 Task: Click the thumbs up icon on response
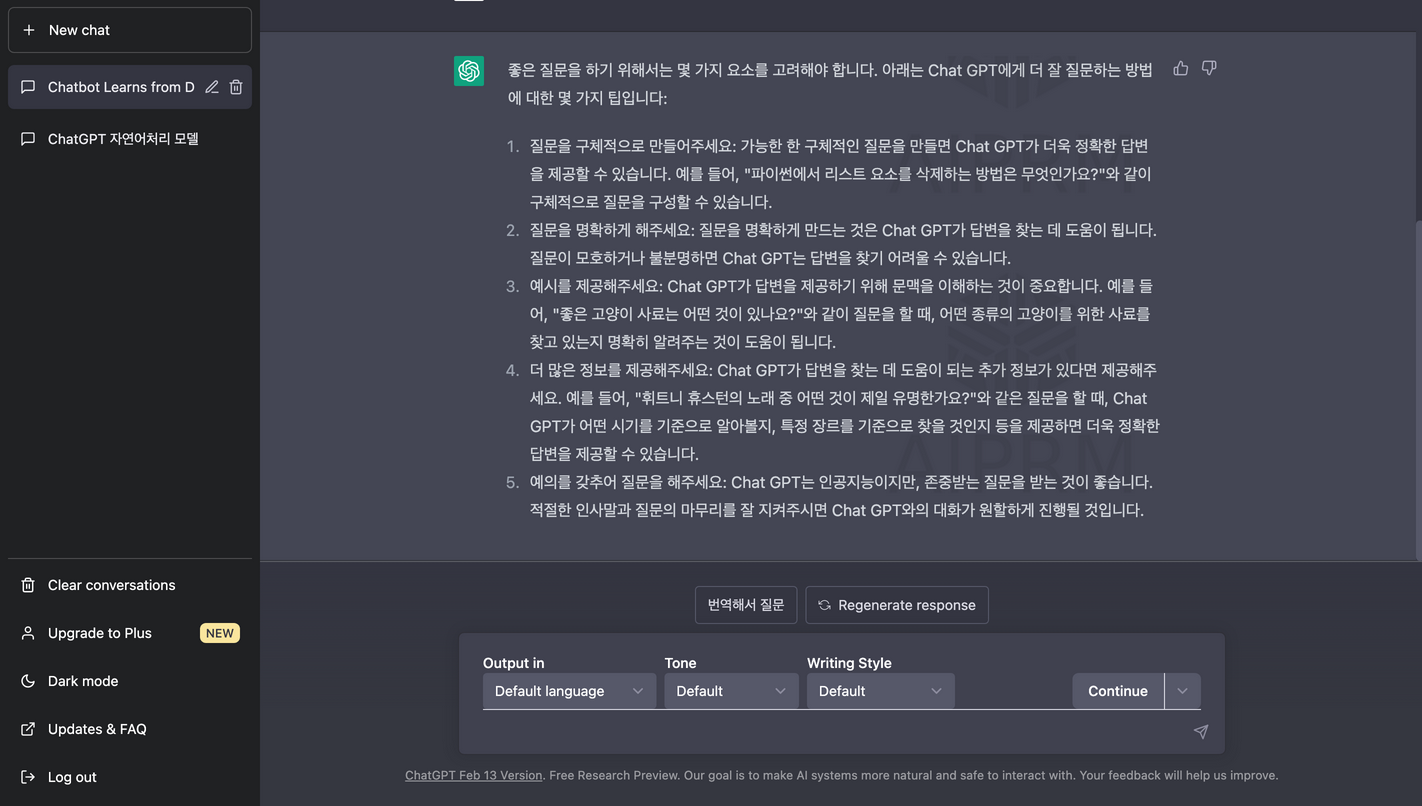pos(1181,68)
